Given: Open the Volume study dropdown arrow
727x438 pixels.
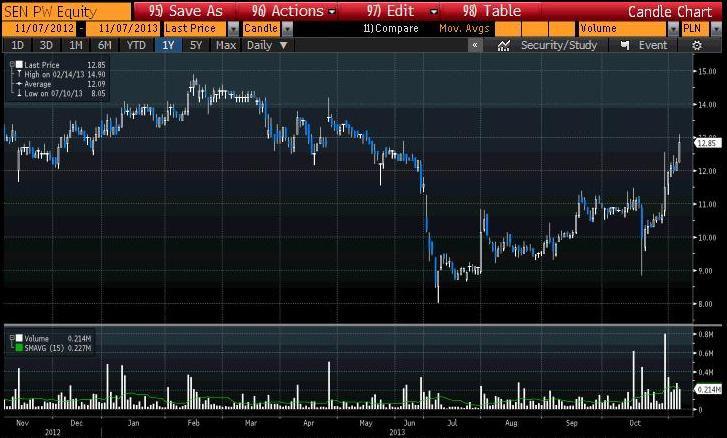Looking at the screenshot, I should 673,29.
